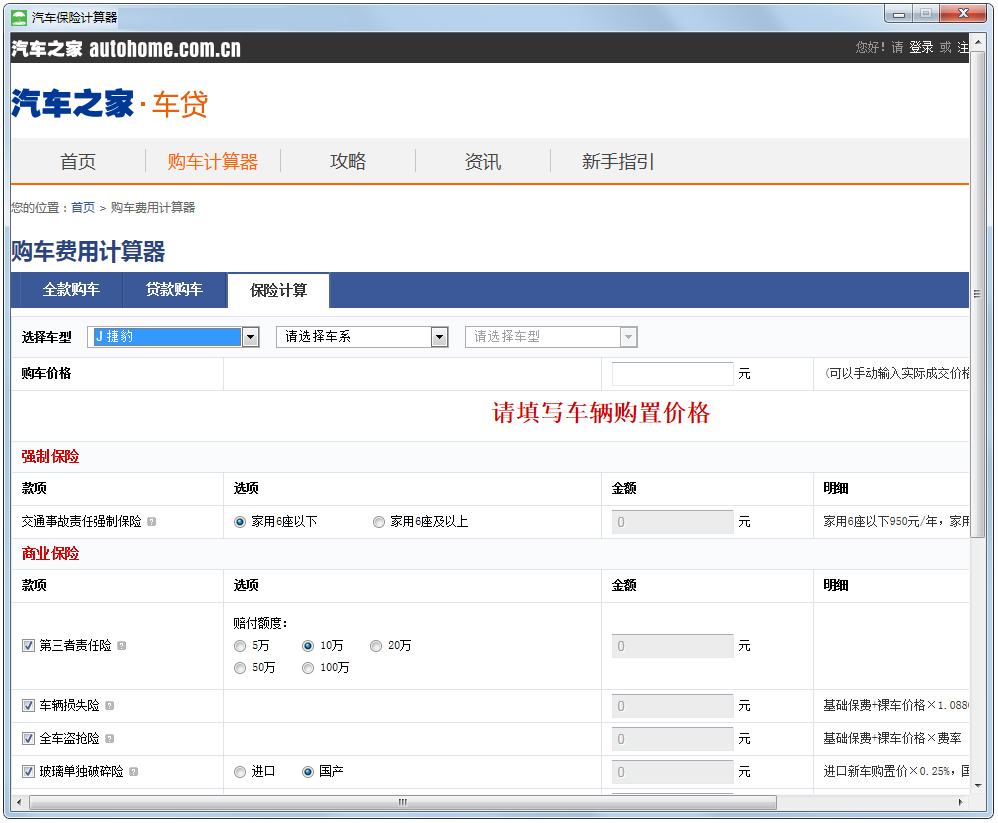Open the 首页 breadcrumb link
This screenshot has width=998, height=823.
click(83, 208)
